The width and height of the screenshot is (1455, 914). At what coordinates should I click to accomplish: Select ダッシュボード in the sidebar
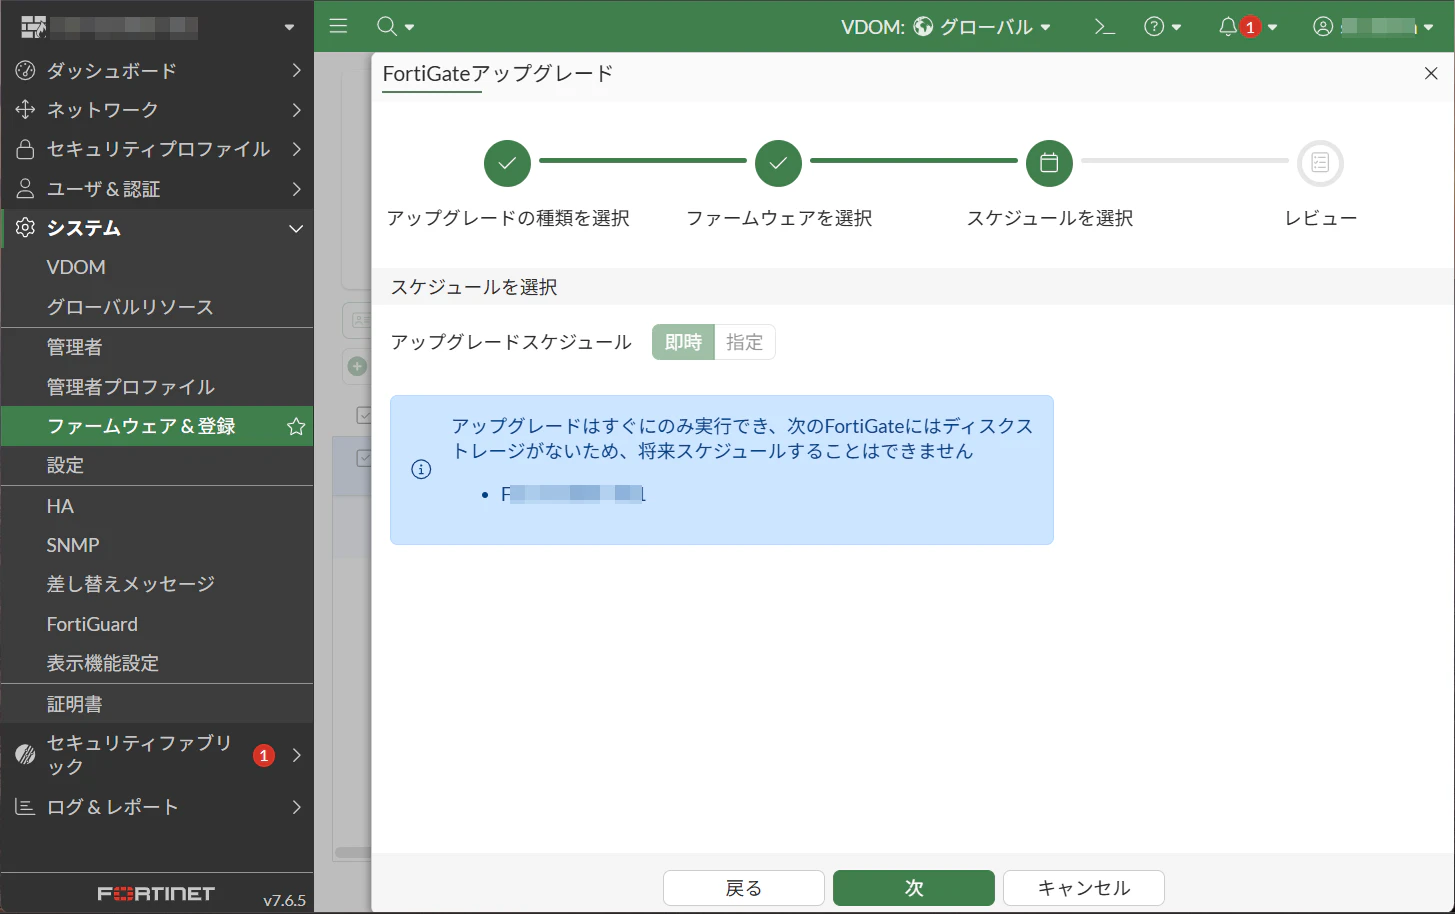(110, 70)
